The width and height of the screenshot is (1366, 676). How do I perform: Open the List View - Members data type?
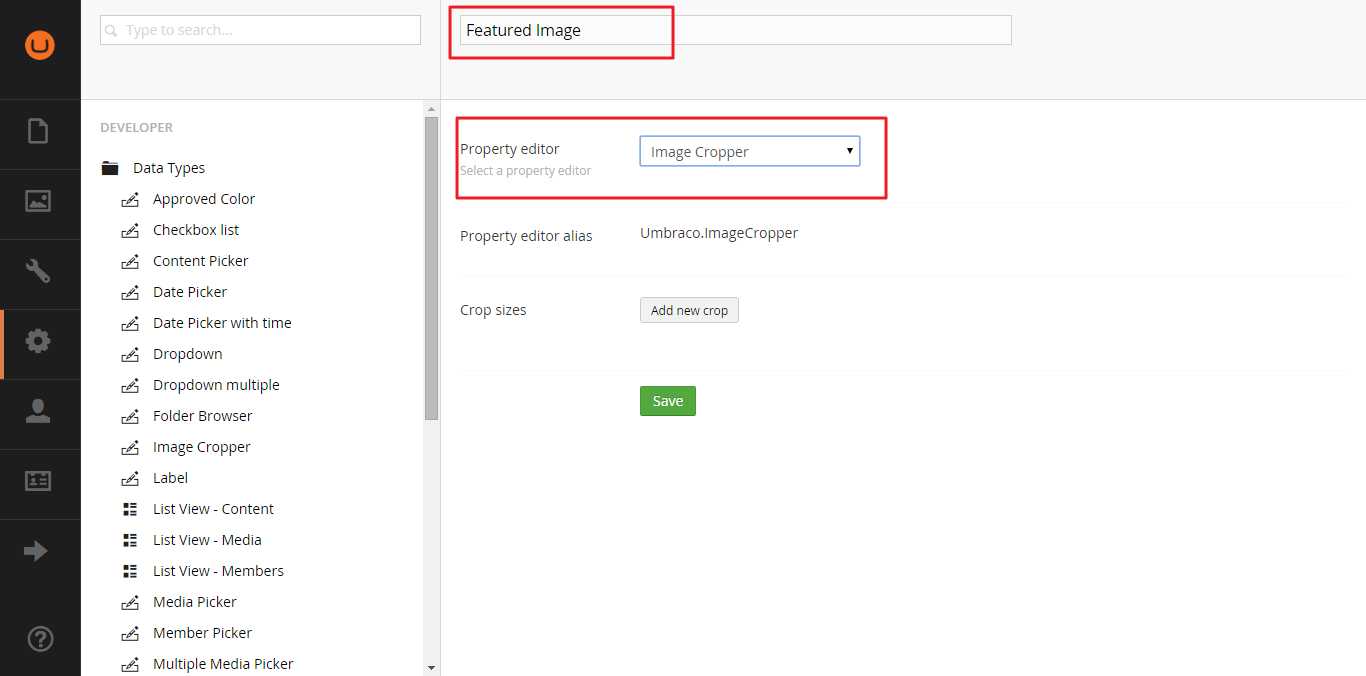click(x=218, y=571)
